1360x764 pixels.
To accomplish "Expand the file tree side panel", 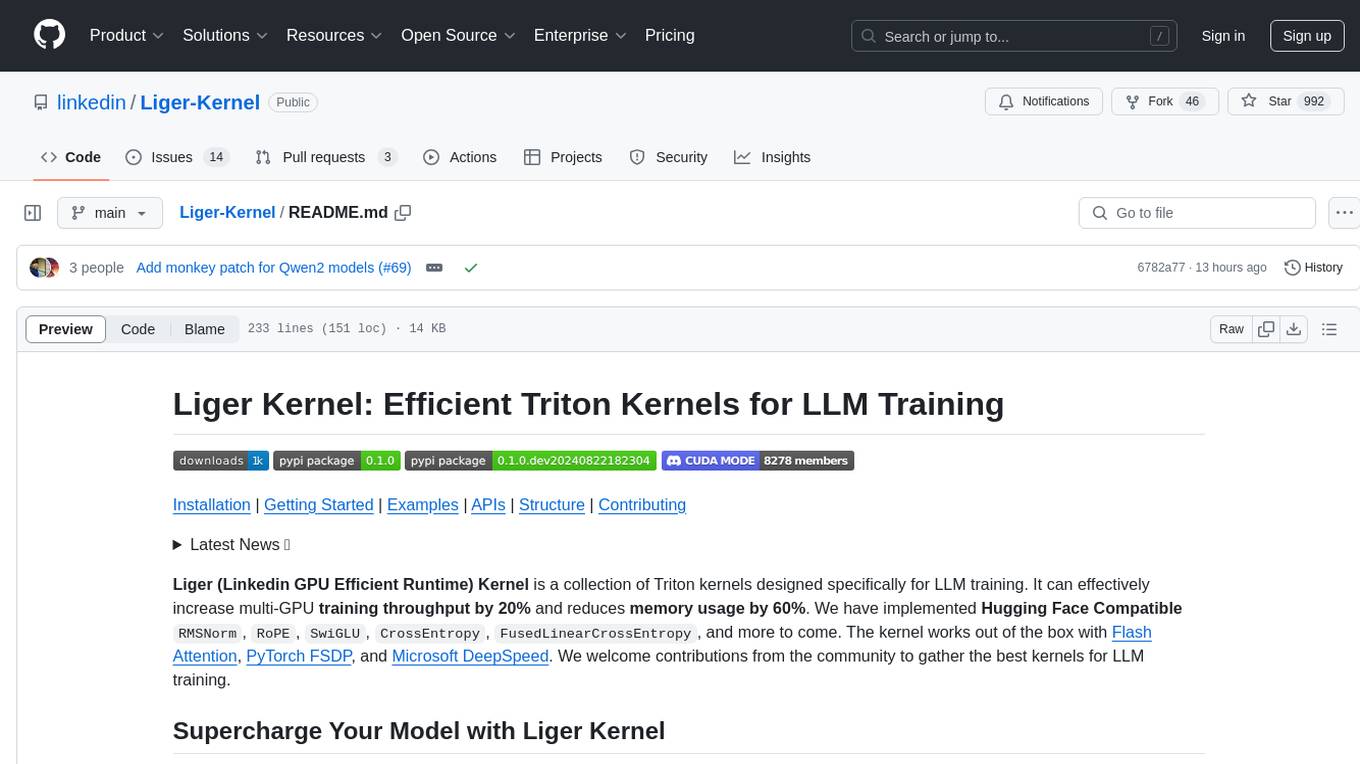I will tap(33, 213).
